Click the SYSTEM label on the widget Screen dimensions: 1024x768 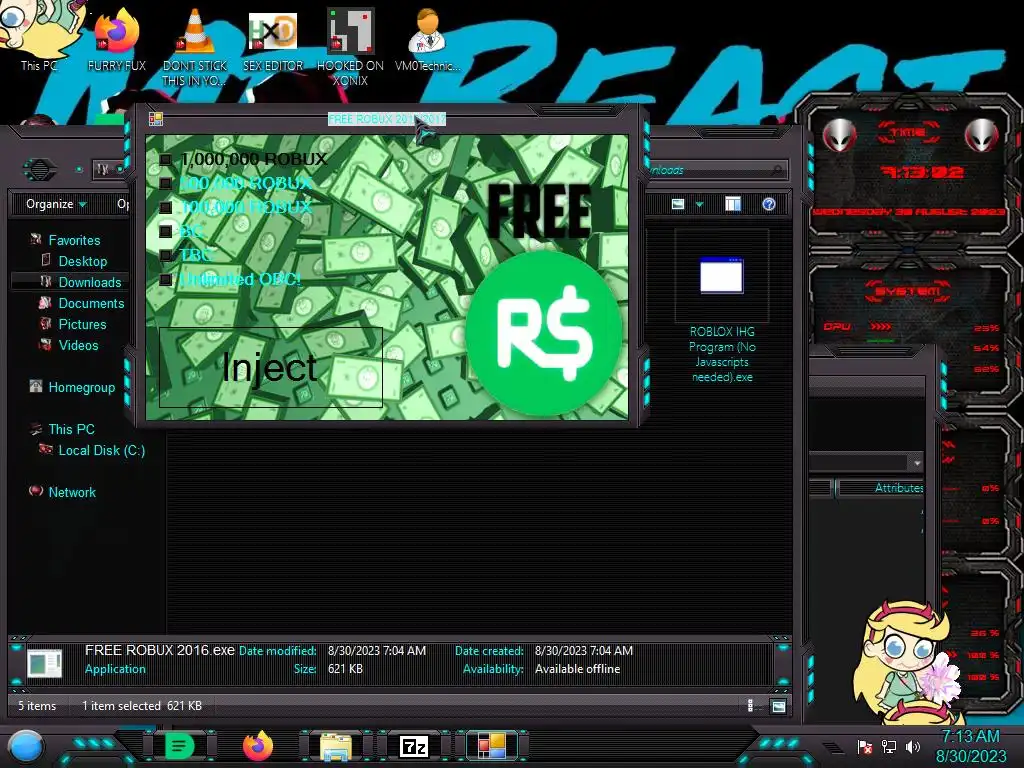pyautogui.click(x=907, y=291)
